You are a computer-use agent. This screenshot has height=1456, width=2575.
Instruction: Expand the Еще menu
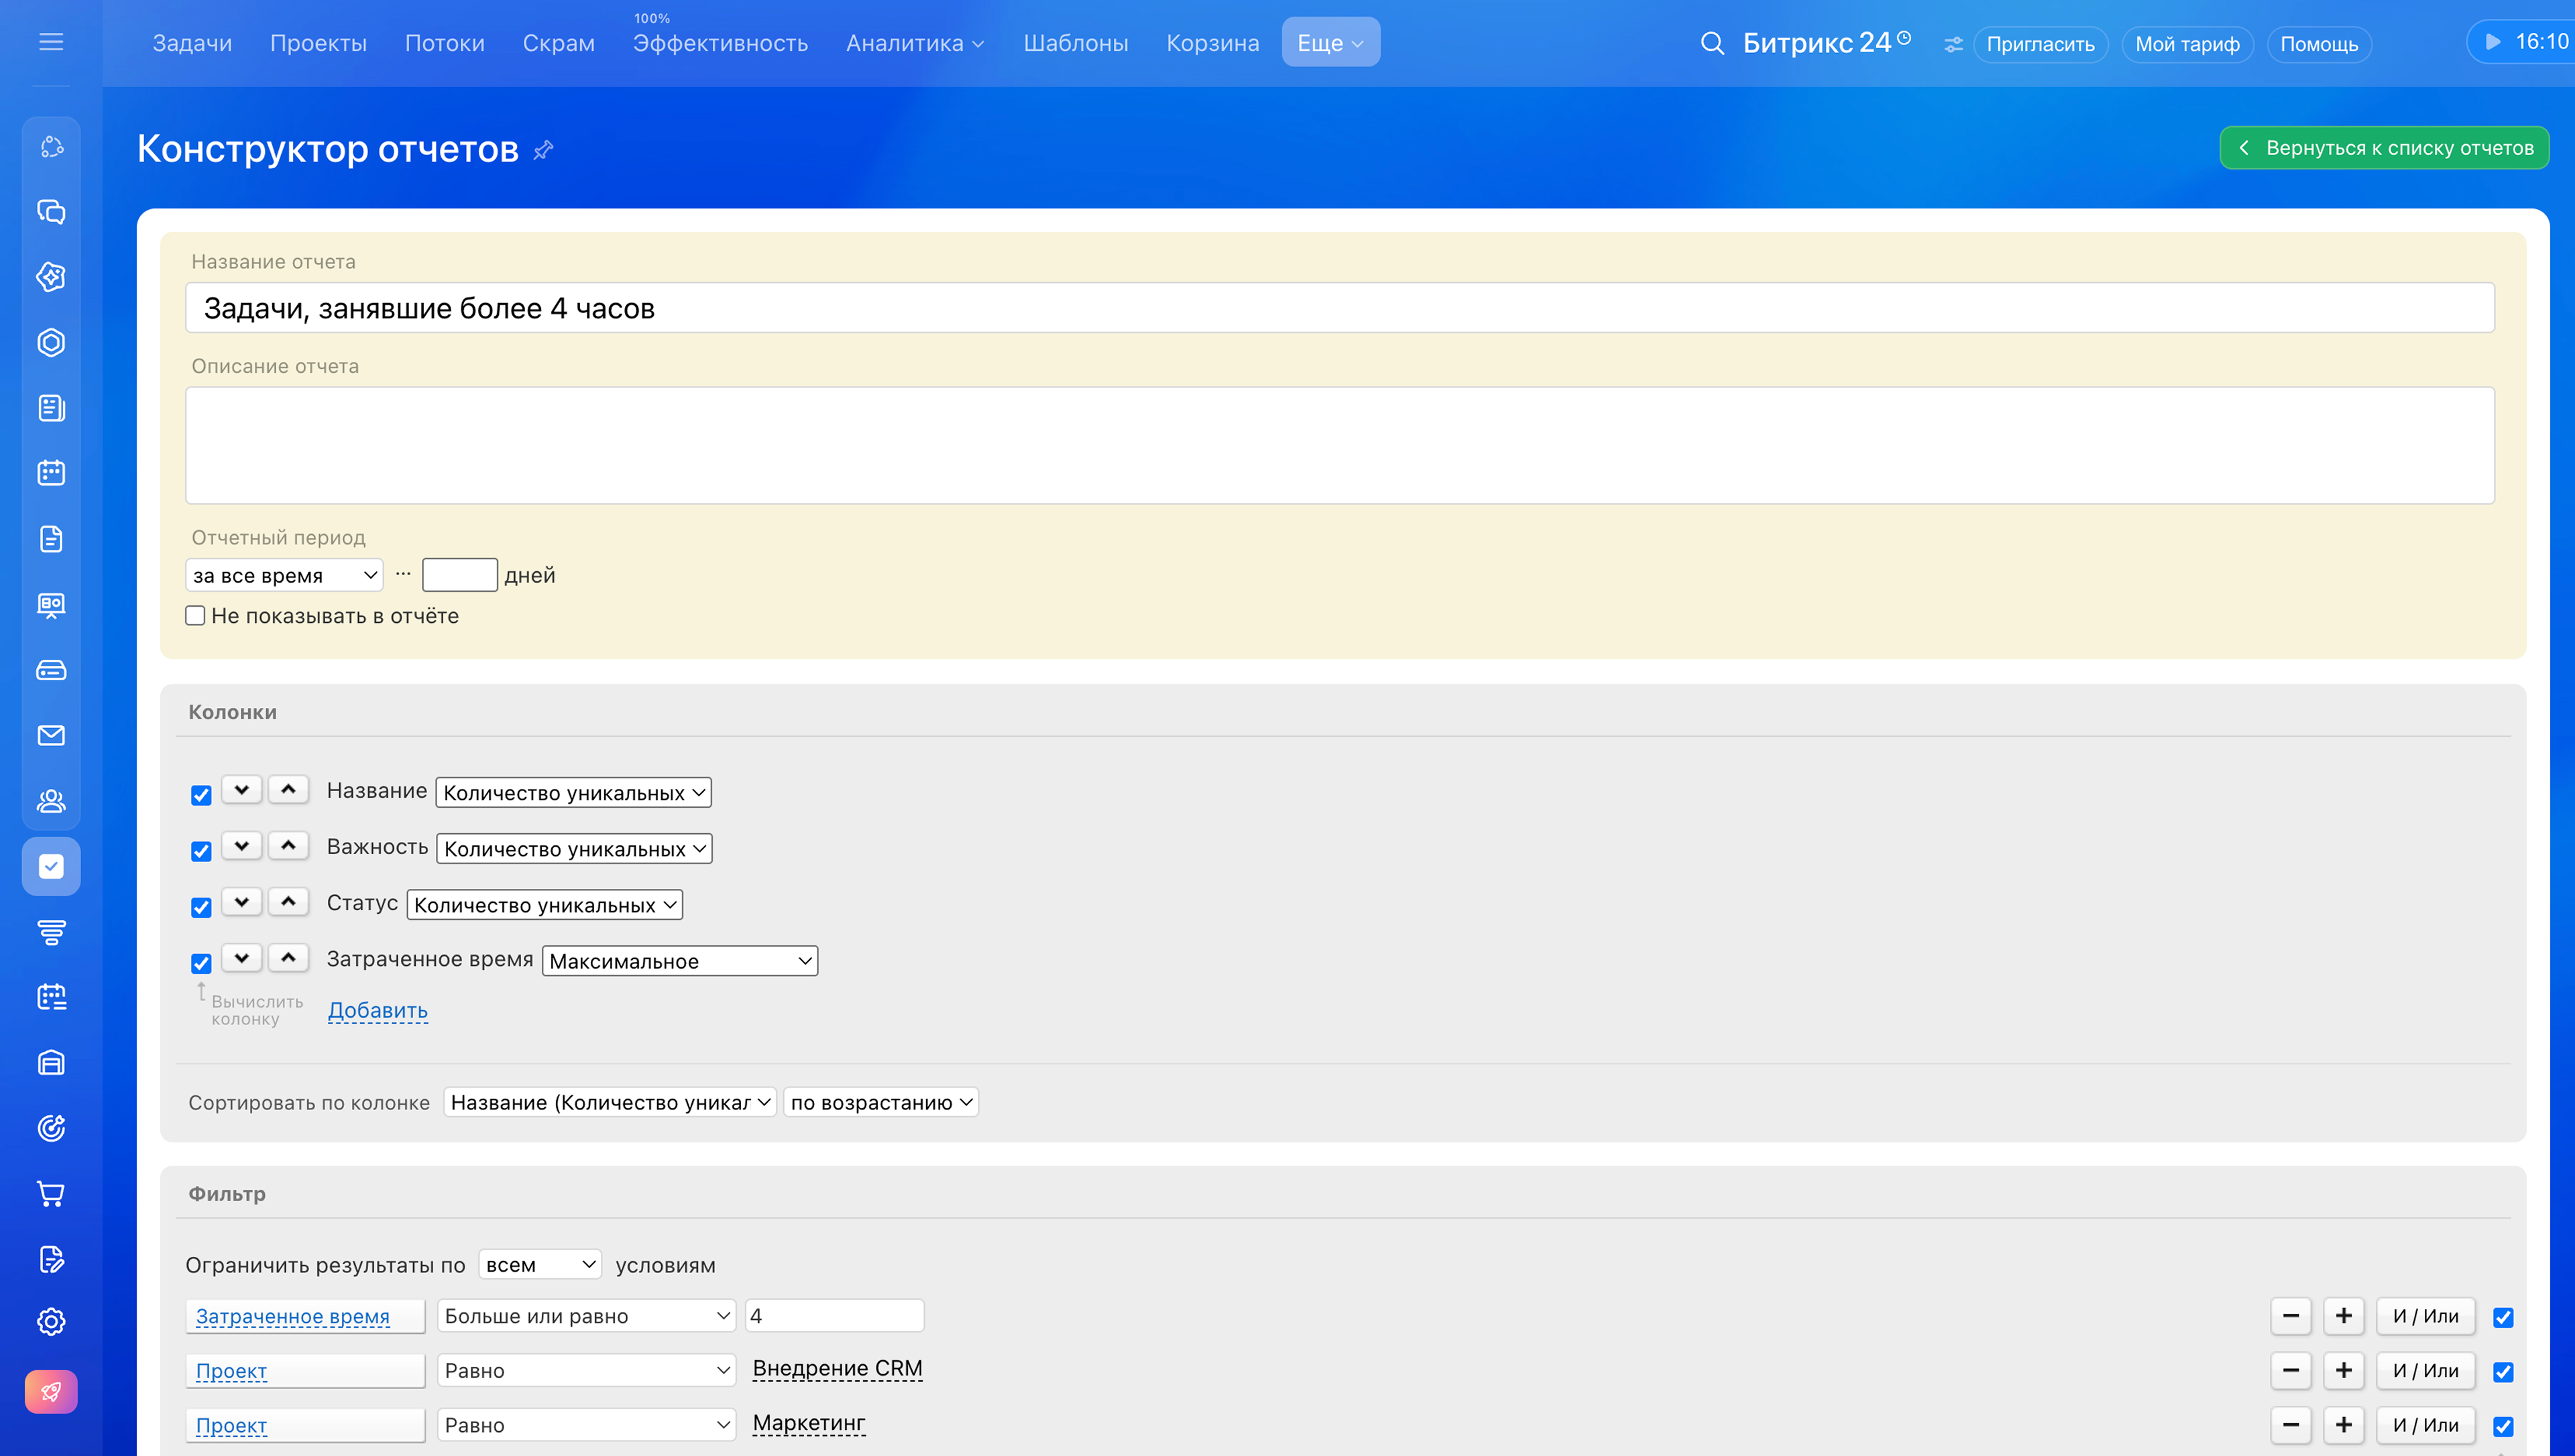1330,43
